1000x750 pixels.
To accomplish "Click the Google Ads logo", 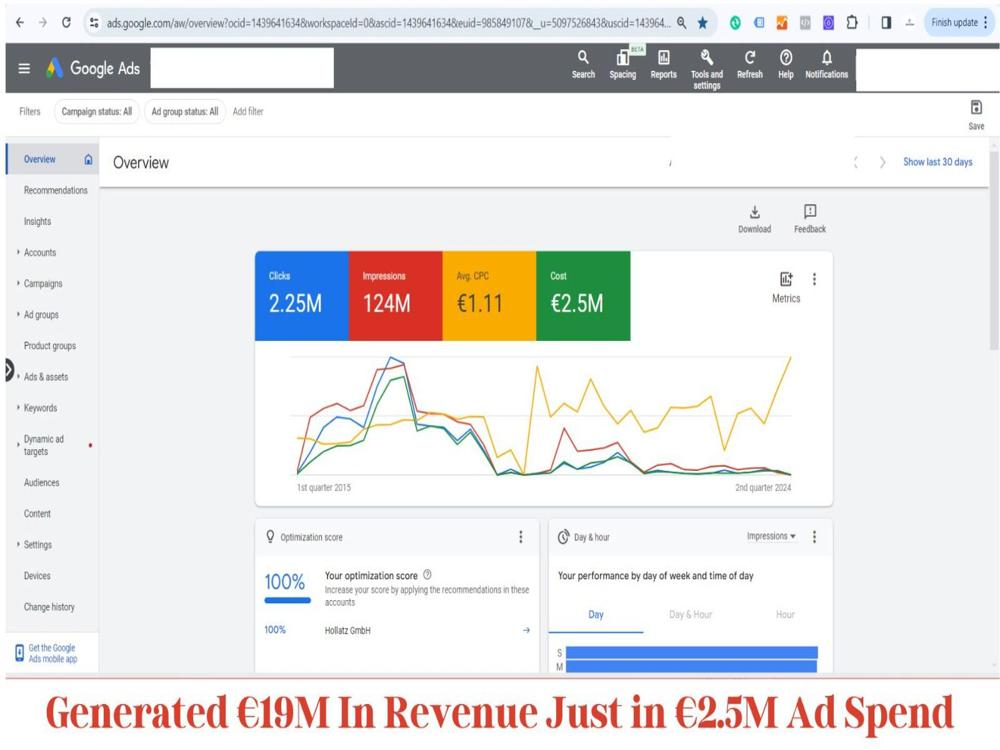I will [x=93, y=68].
